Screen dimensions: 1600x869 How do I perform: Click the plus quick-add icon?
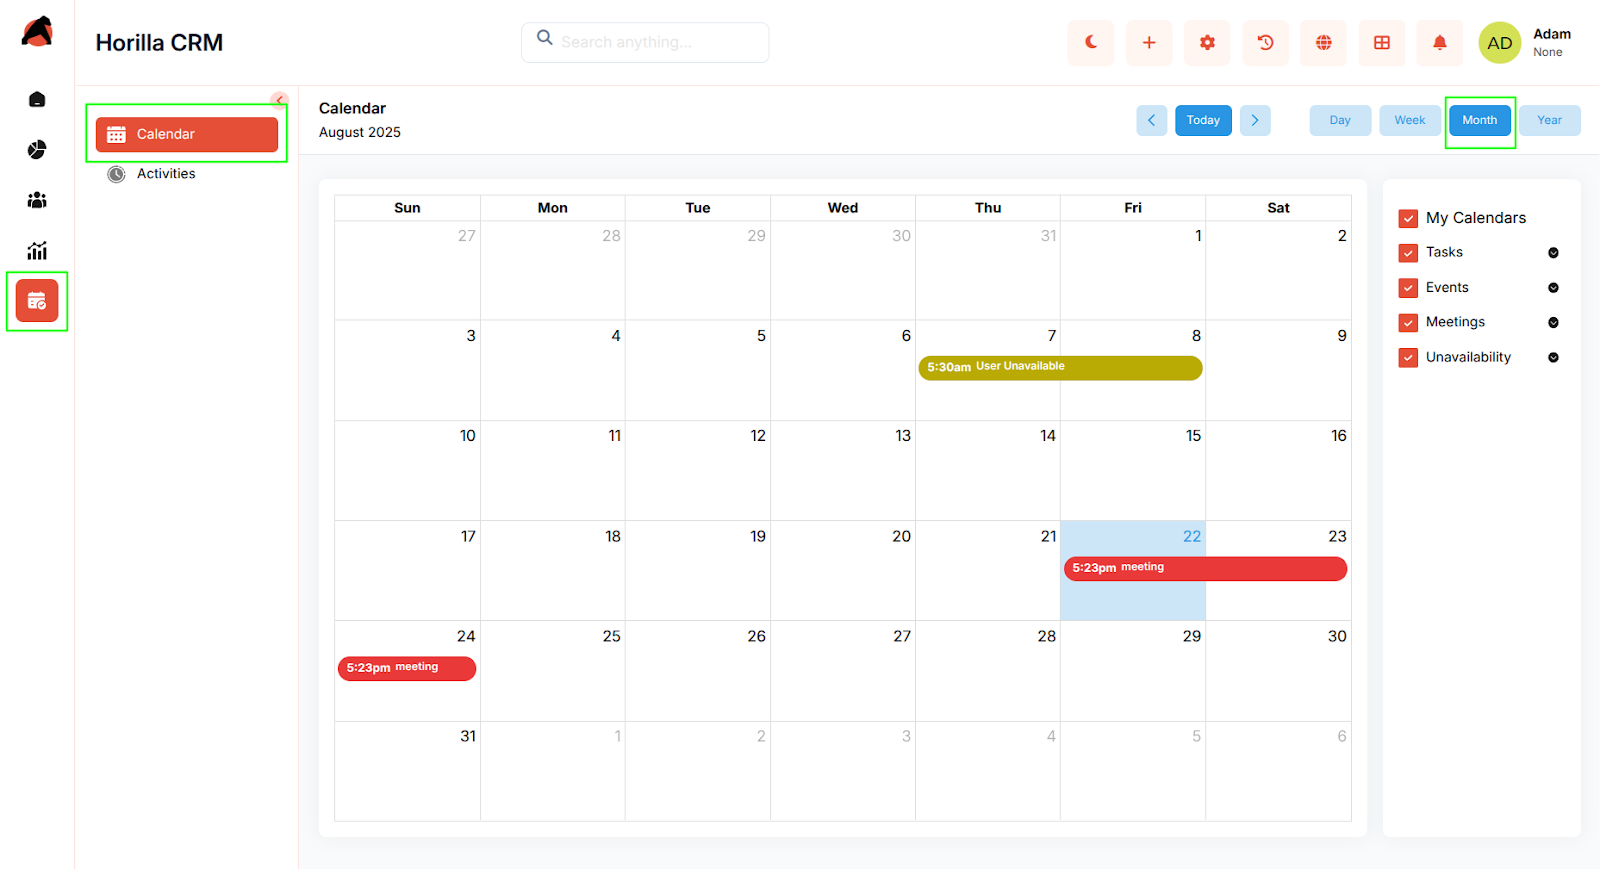[x=1148, y=43]
